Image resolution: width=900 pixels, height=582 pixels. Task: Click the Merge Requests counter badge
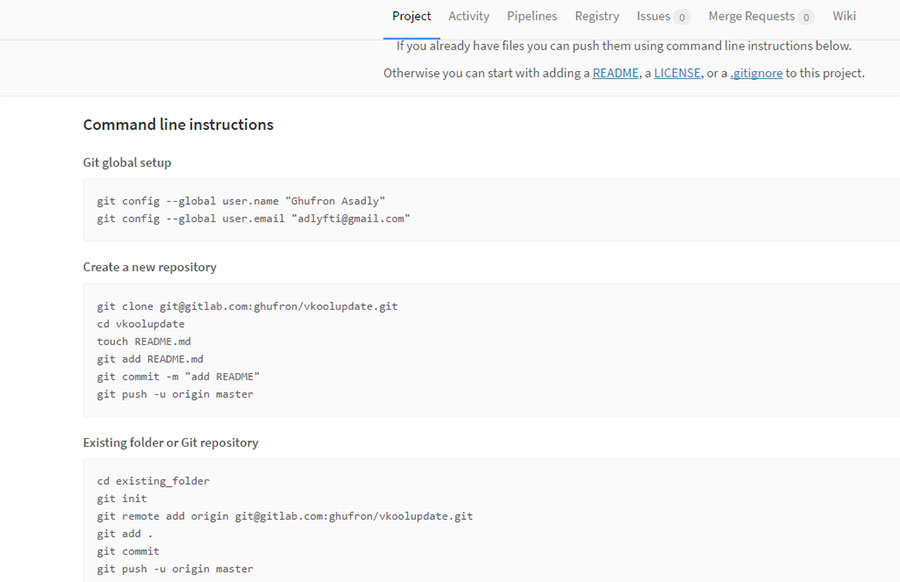tap(806, 16)
